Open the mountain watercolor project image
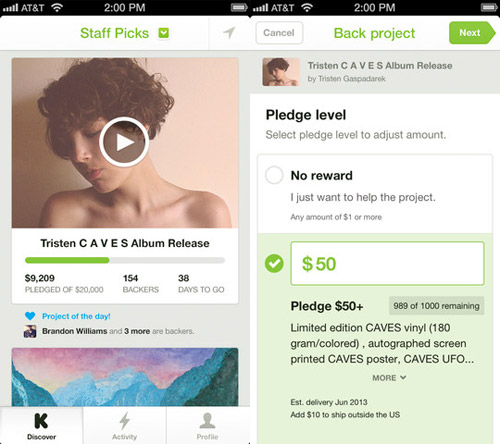The width and height of the screenshot is (500, 444). point(125,377)
